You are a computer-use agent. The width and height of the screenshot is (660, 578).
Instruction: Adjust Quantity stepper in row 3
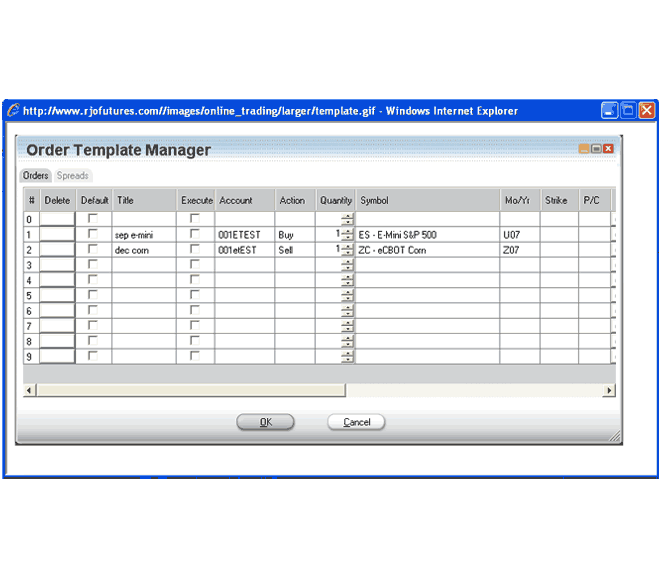click(348, 265)
